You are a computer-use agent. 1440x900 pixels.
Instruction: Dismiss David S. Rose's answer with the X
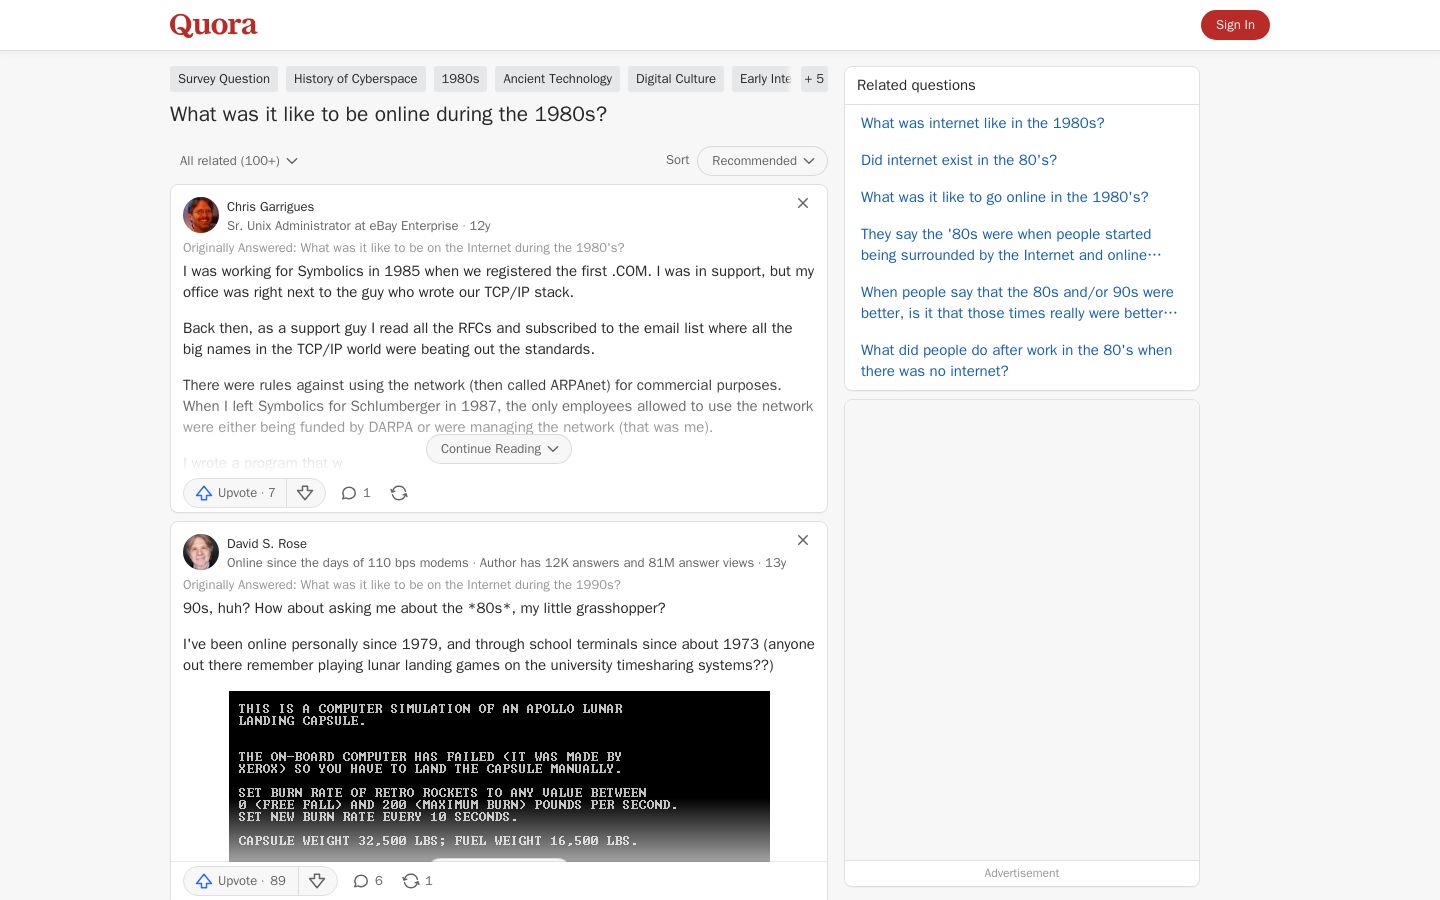(x=803, y=540)
